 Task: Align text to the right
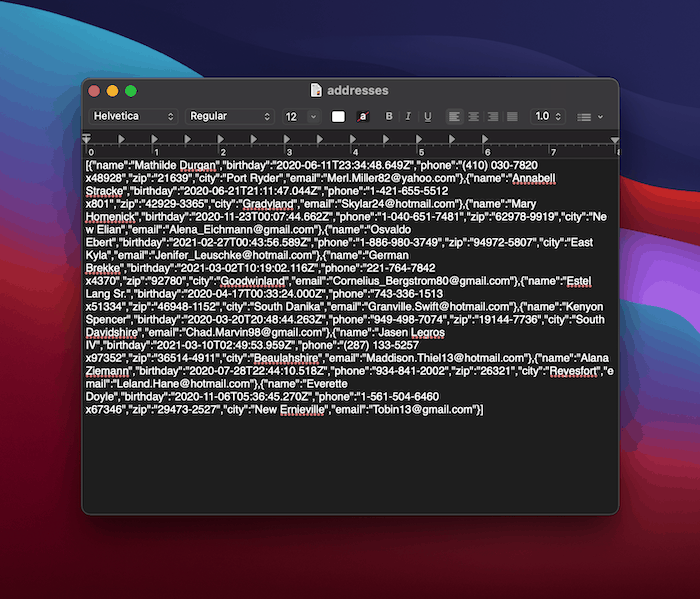[493, 116]
